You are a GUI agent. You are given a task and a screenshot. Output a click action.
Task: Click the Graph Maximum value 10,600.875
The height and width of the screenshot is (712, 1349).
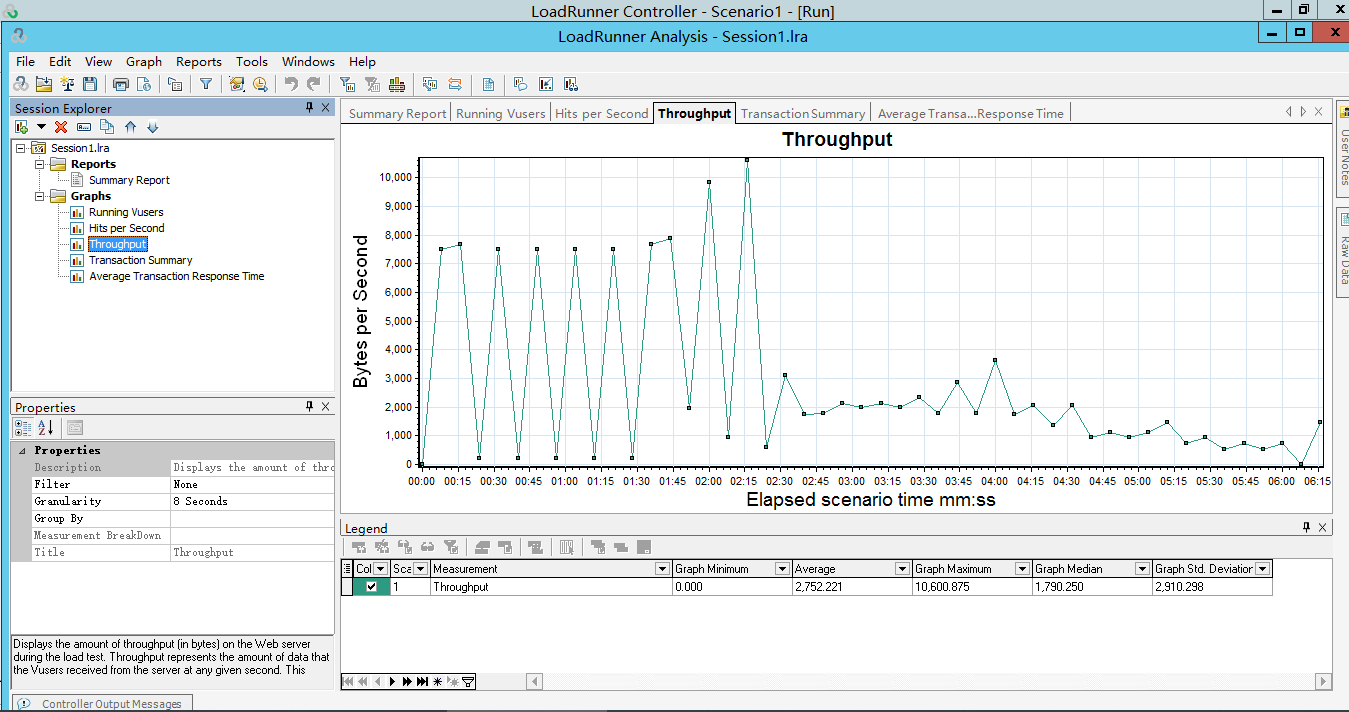tap(972, 587)
